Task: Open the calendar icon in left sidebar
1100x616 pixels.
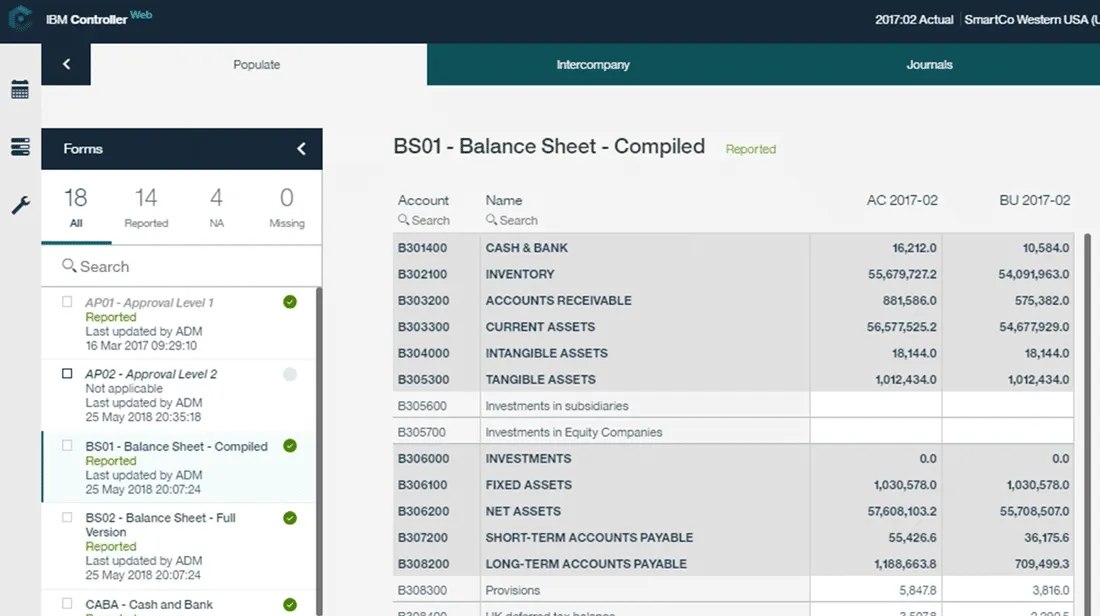Action: coord(20,89)
